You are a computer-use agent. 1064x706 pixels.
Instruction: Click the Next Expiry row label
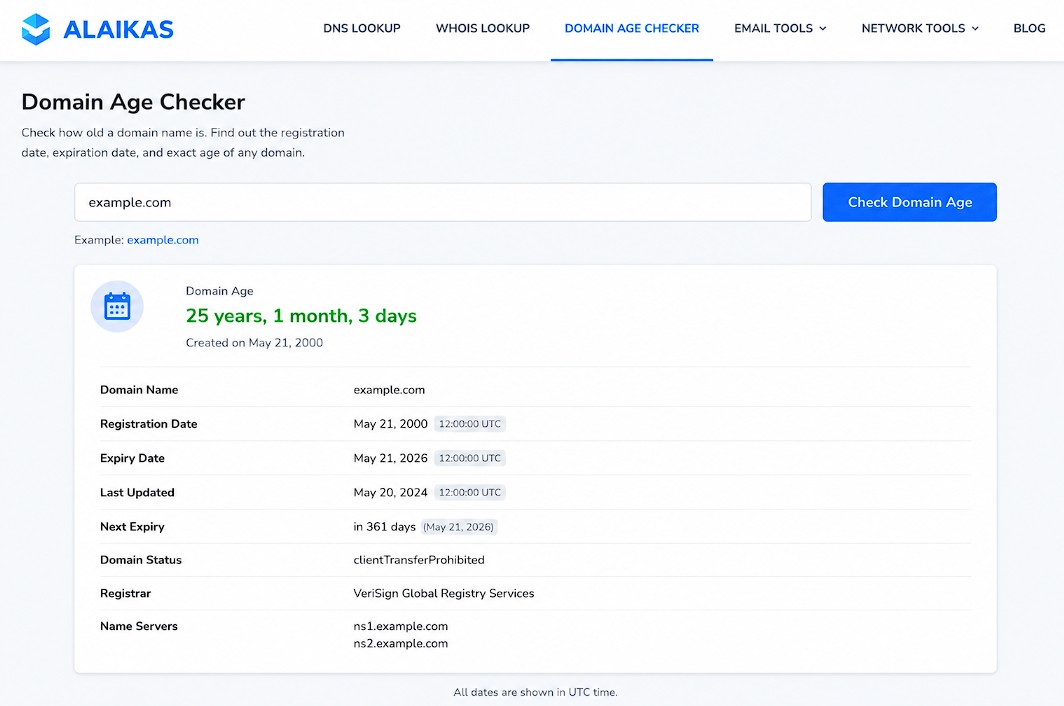click(x=132, y=527)
